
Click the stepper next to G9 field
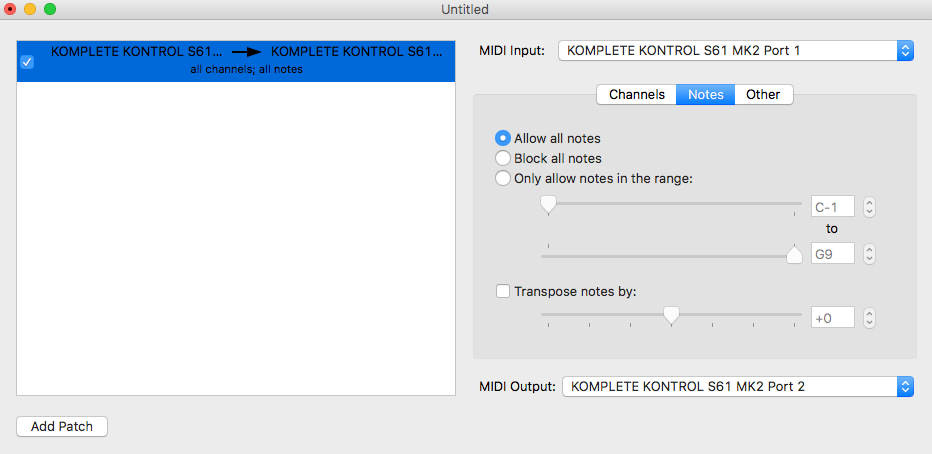coord(870,254)
